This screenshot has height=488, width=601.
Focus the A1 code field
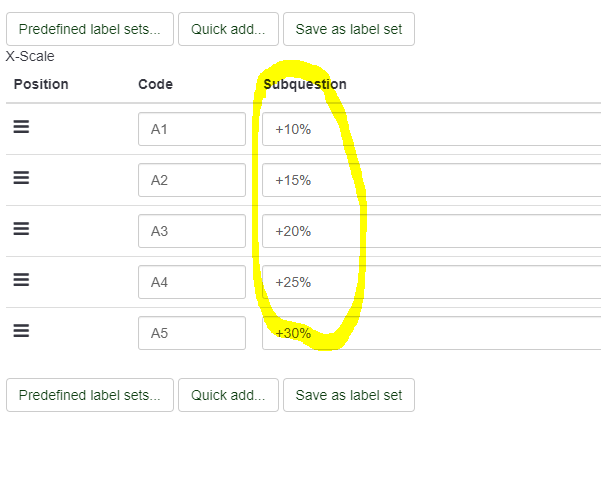[x=192, y=129]
